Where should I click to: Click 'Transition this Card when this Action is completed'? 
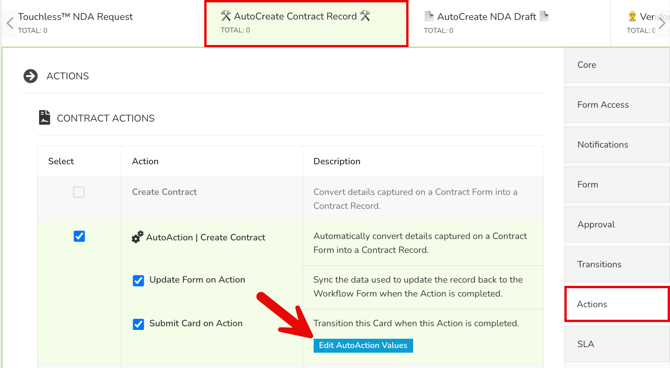point(416,323)
